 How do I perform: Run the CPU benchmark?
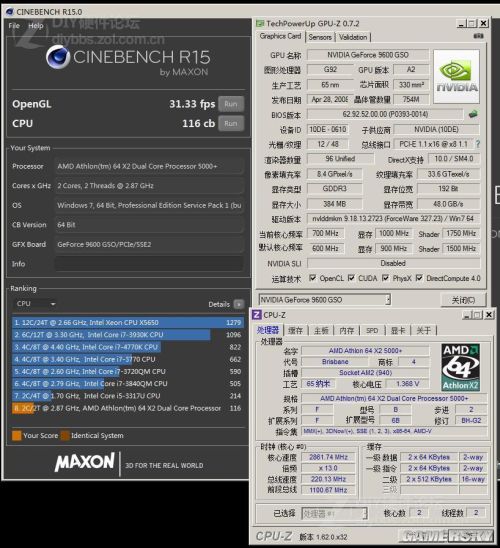(x=231, y=123)
